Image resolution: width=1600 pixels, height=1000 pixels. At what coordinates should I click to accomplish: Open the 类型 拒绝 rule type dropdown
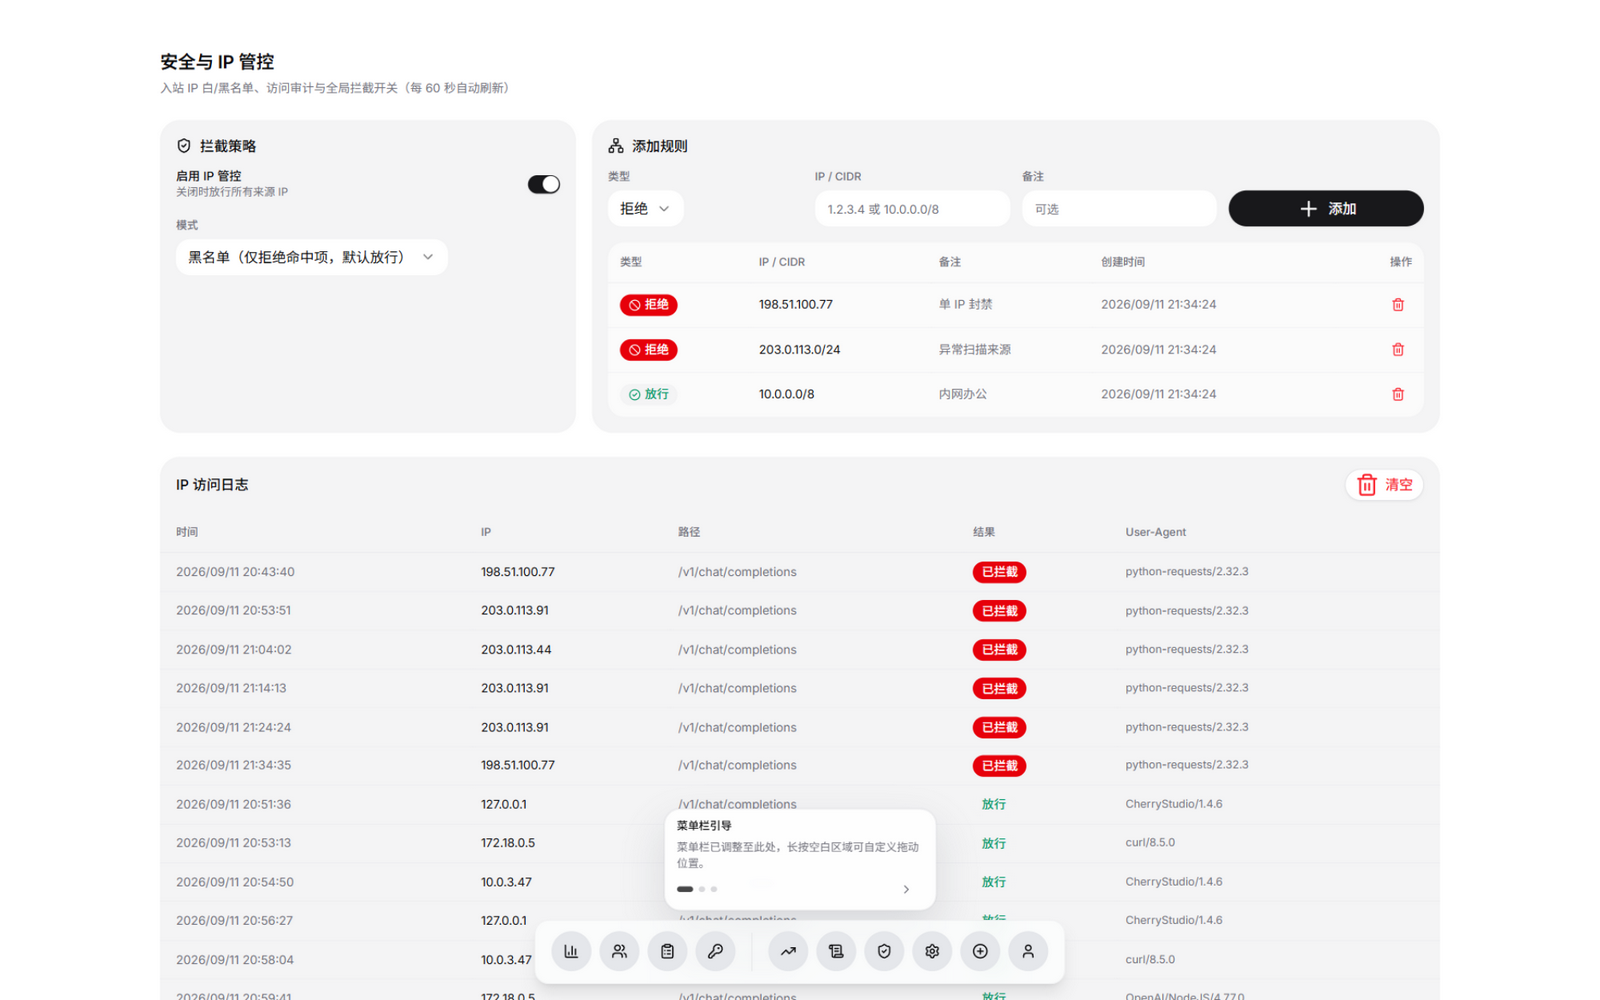[x=646, y=208]
